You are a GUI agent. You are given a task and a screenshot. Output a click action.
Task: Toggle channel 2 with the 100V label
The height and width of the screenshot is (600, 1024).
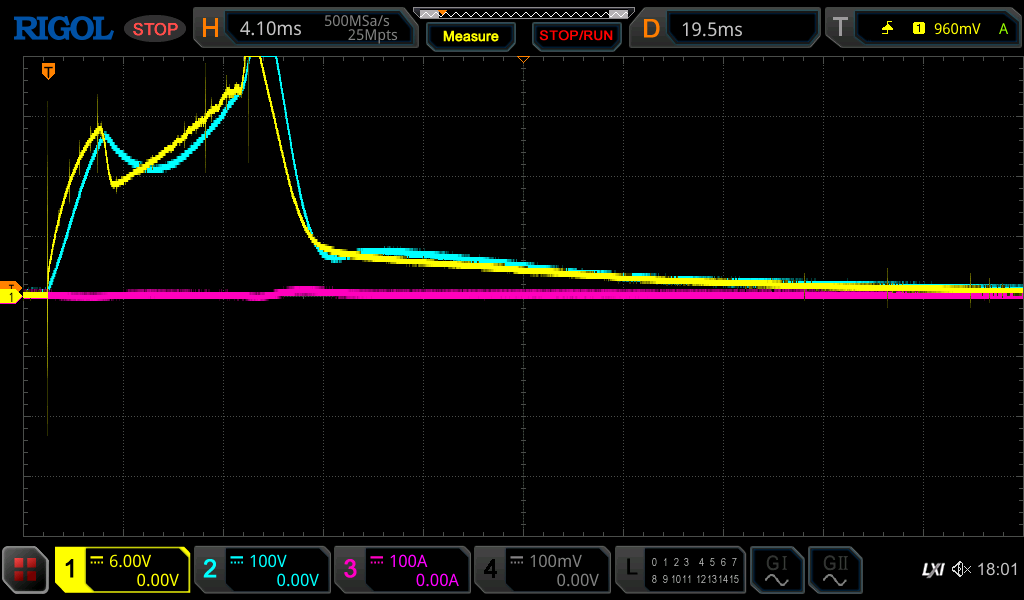(x=260, y=570)
